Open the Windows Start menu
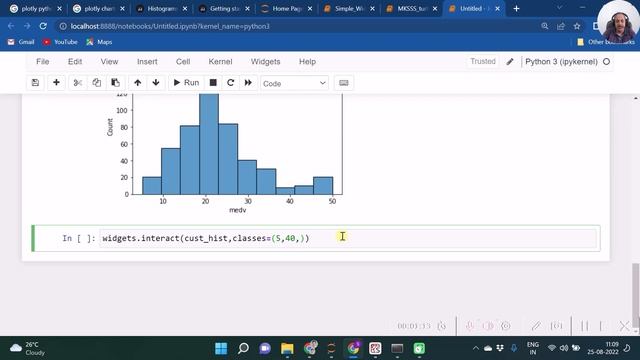This screenshot has width=640, height=360. tap(221, 348)
